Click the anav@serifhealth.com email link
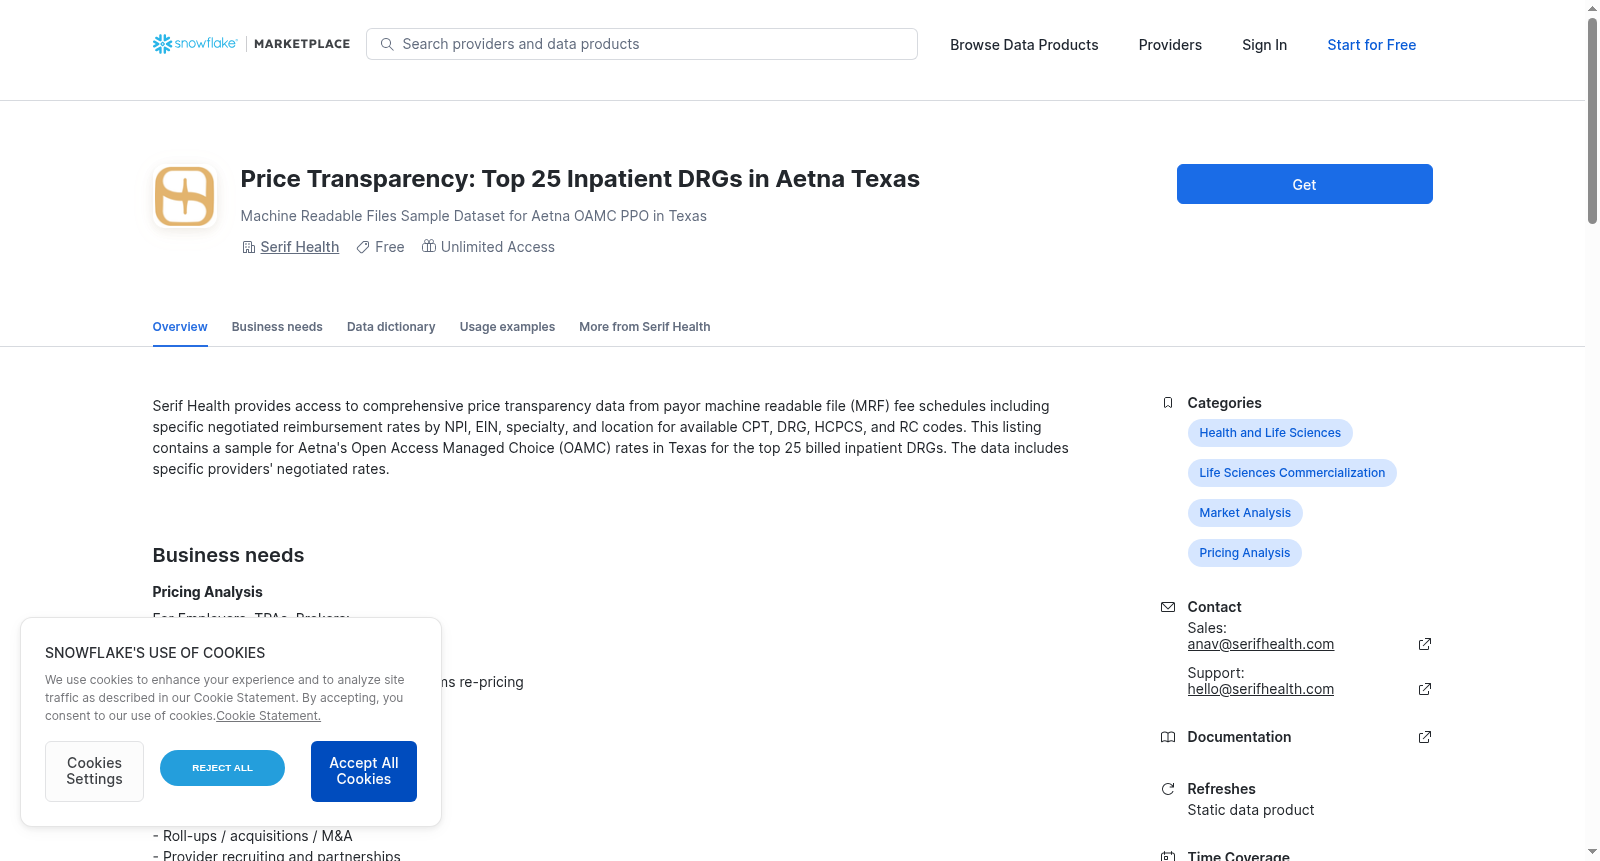Viewport: 1600px width, 861px height. pyautogui.click(x=1260, y=644)
